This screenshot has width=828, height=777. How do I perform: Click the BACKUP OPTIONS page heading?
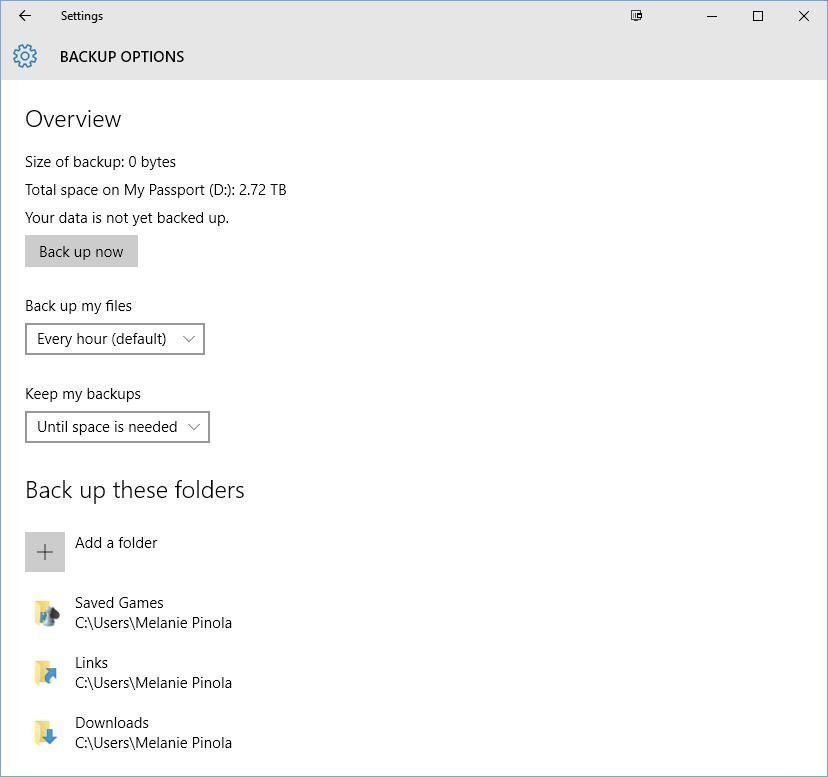122,57
